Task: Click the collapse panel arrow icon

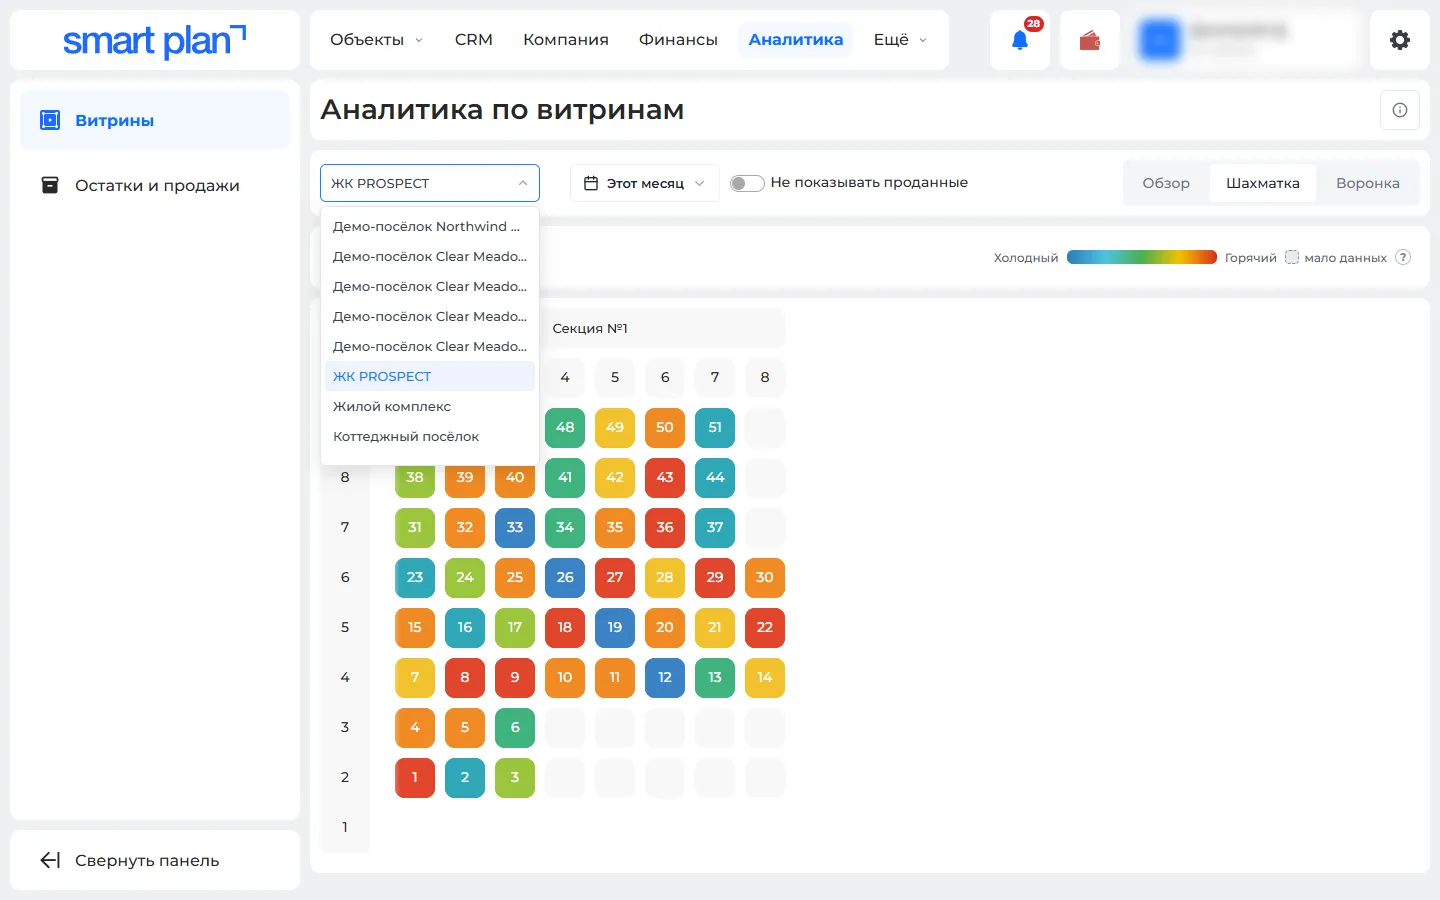Action: click(50, 860)
